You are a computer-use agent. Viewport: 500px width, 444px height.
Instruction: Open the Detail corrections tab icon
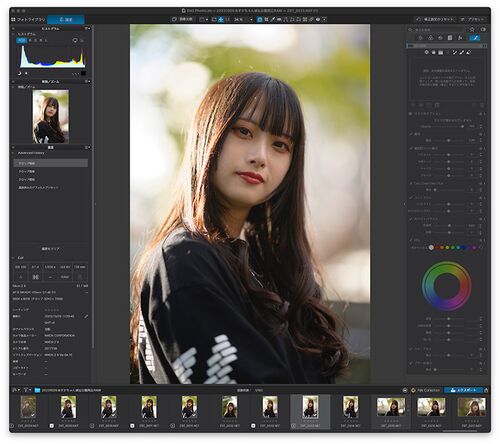pyautogui.click(x=440, y=38)
